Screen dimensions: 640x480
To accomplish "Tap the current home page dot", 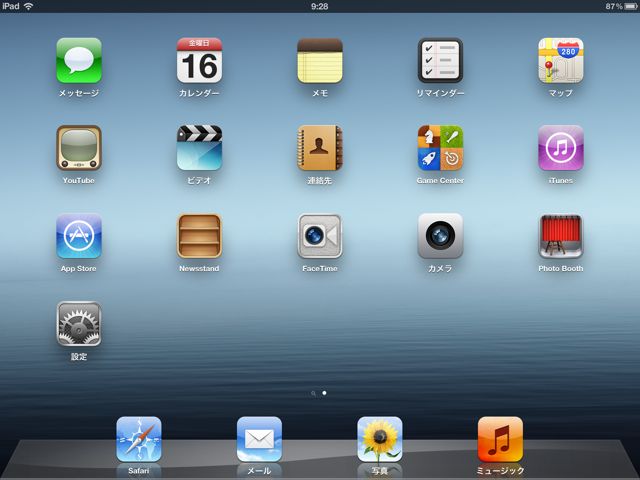I will point(324,393).
